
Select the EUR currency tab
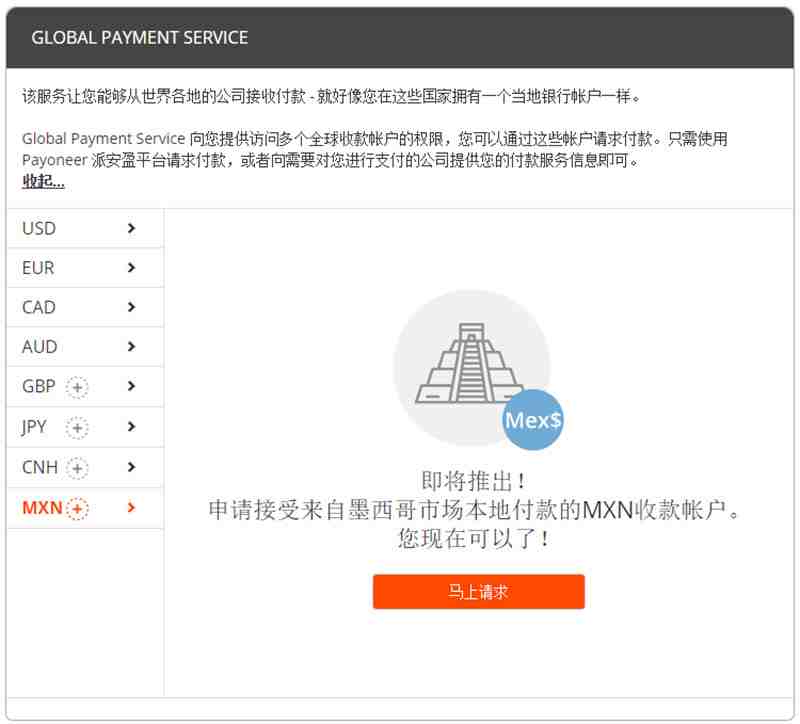(x=85, y=268)
